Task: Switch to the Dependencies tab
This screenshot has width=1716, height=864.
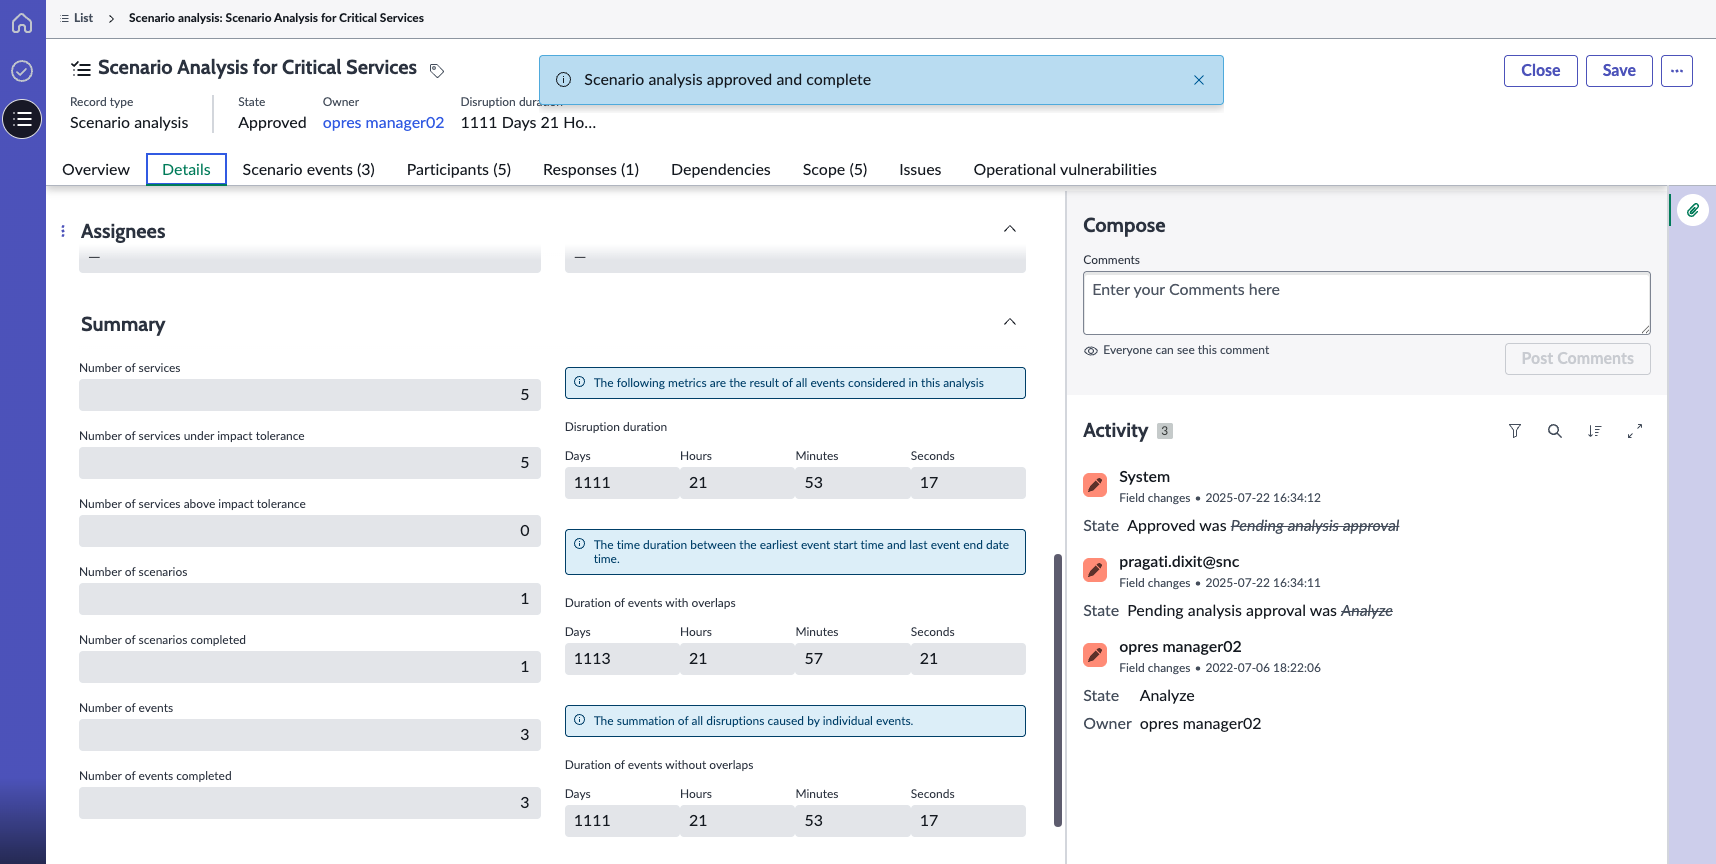Action: tap(721, 169)
